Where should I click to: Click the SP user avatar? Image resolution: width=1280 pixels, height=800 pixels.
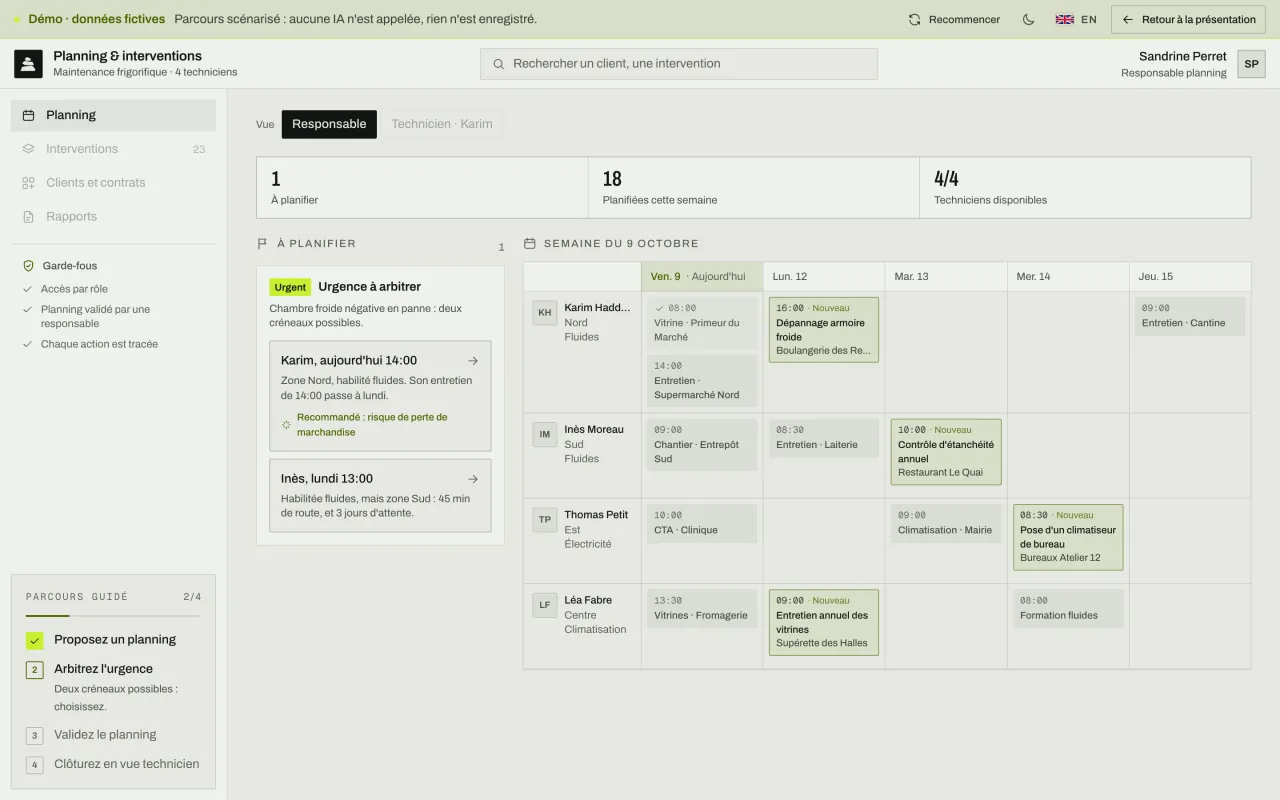1251,64
